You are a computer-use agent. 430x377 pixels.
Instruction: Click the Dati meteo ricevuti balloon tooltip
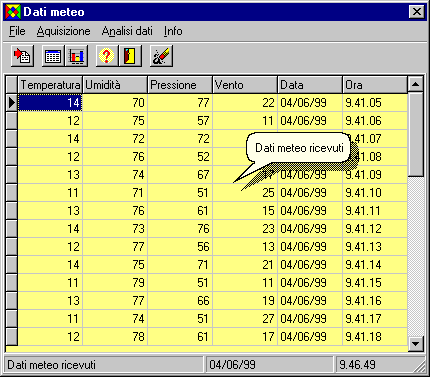(299, 148)
